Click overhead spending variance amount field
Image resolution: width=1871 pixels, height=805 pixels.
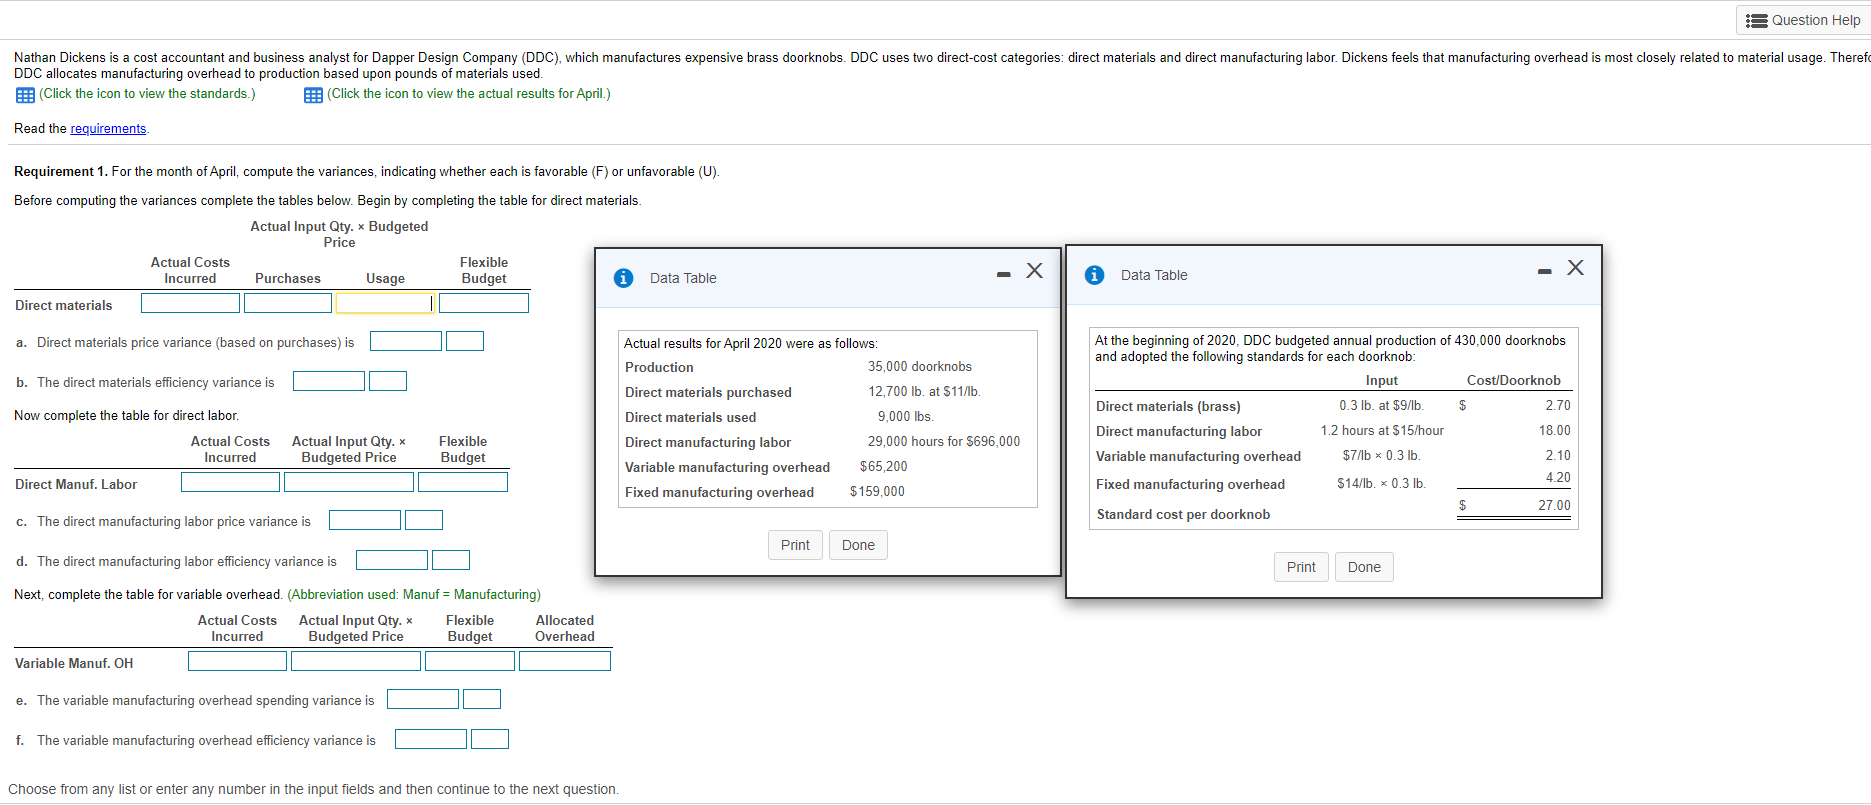pyautogui.click(x=423, y=699)
